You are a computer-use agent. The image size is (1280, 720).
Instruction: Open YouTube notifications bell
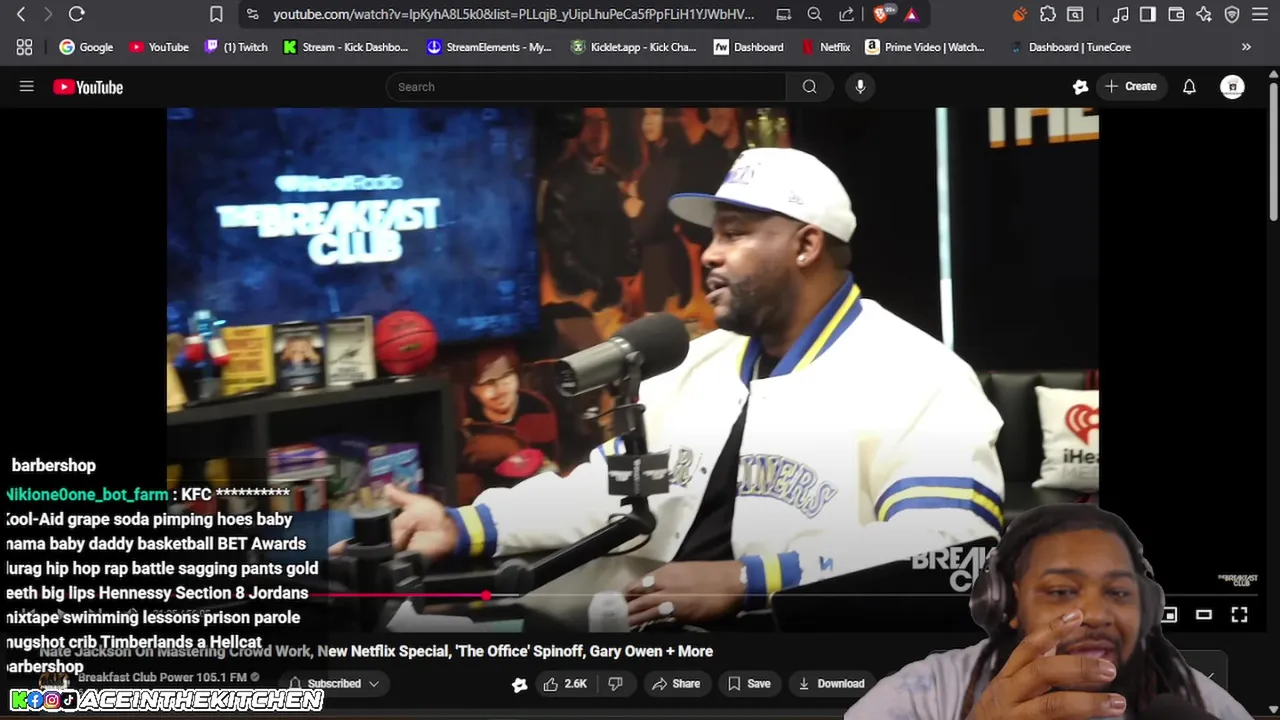[1189, 87]
